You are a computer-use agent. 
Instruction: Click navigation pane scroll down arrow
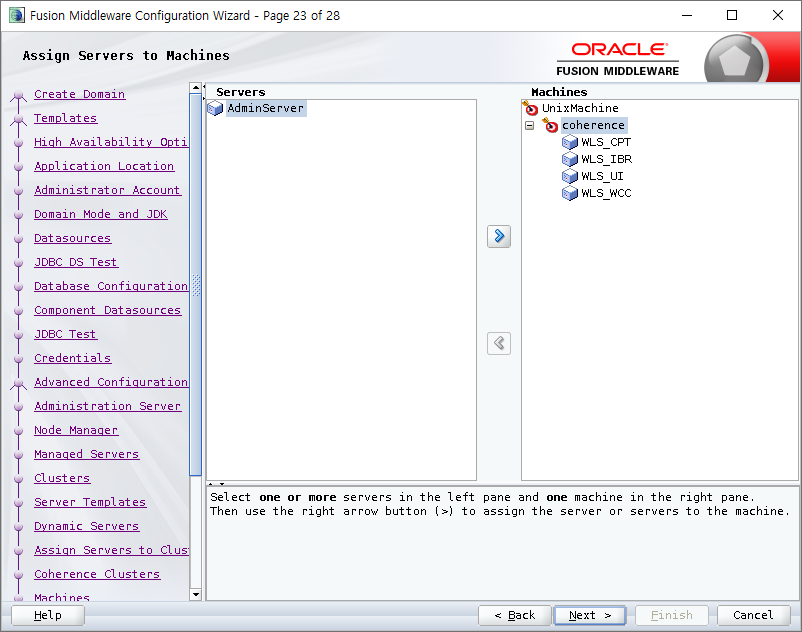[195, 594]
